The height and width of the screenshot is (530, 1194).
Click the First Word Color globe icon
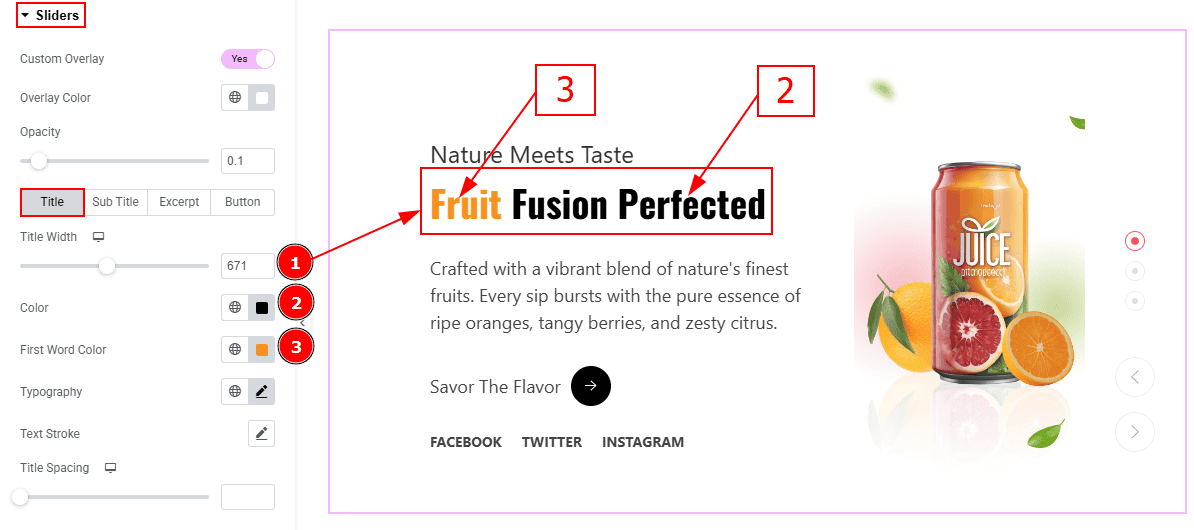click(235, 350)
